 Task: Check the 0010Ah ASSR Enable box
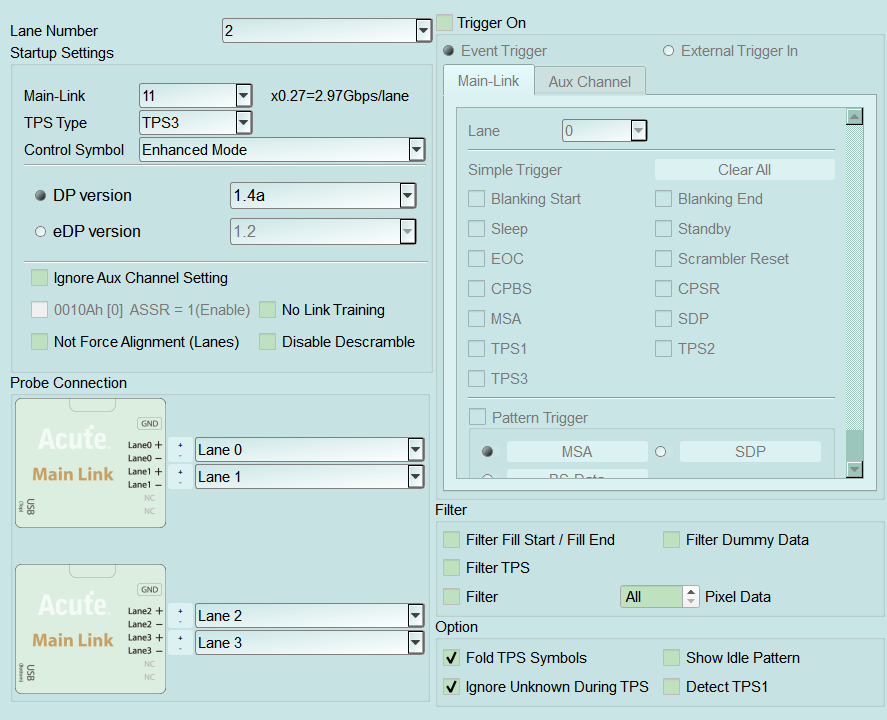(40, 310)
